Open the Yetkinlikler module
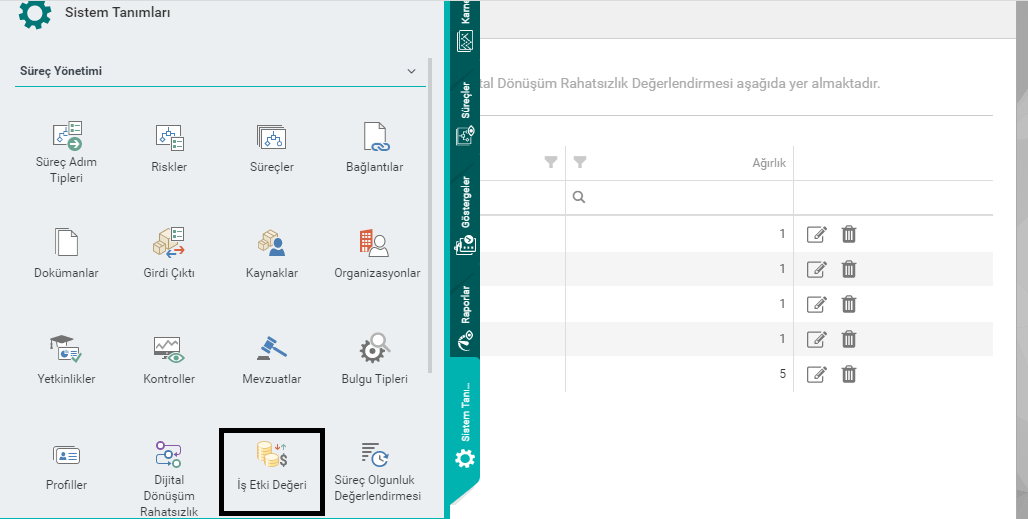The height and width of the screenshot is (519, 1028). tap(66, 349)
